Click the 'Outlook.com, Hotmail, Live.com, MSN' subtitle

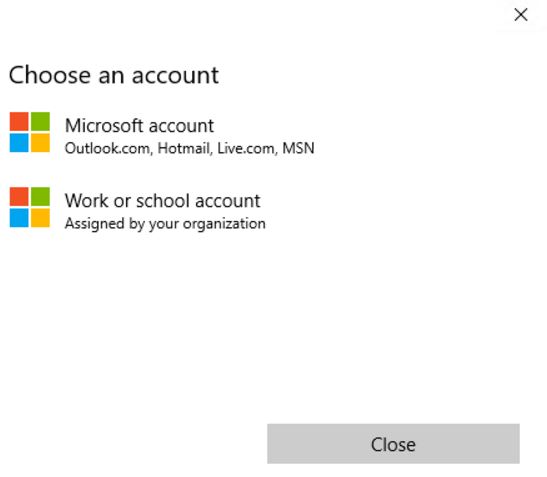[189, 148]
